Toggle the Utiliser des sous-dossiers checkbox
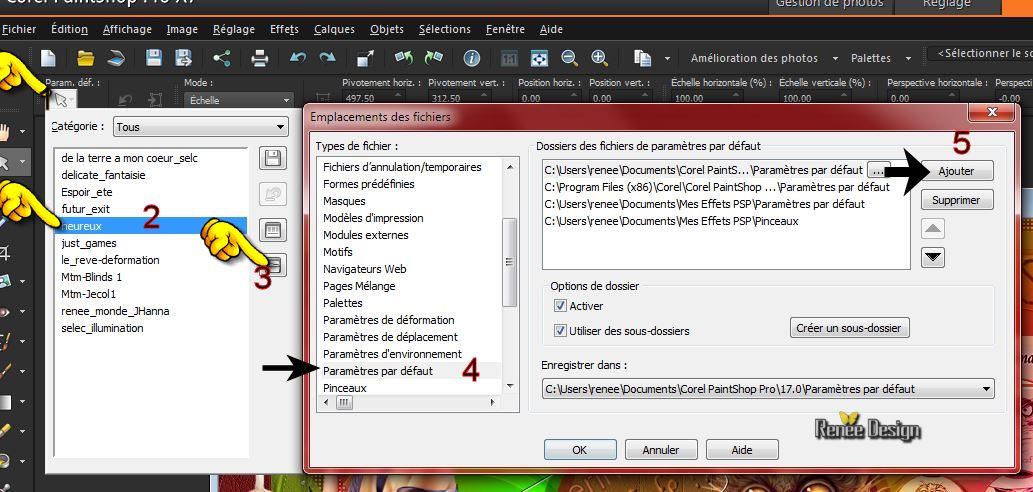Image resolution: width=1033 pixels, height=492 pixels. coord(560,331)
